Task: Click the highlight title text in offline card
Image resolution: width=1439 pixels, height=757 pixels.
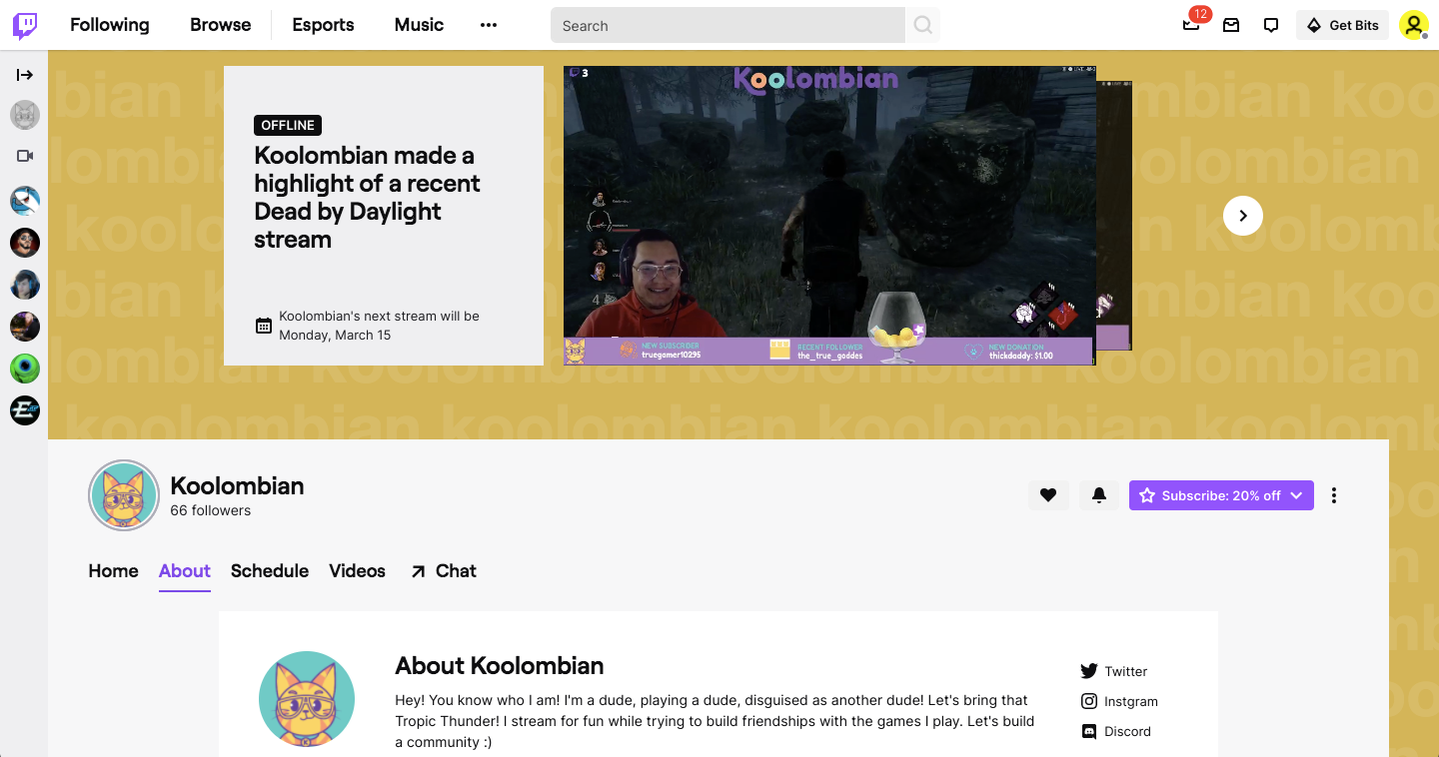Action: click(367, 197)
